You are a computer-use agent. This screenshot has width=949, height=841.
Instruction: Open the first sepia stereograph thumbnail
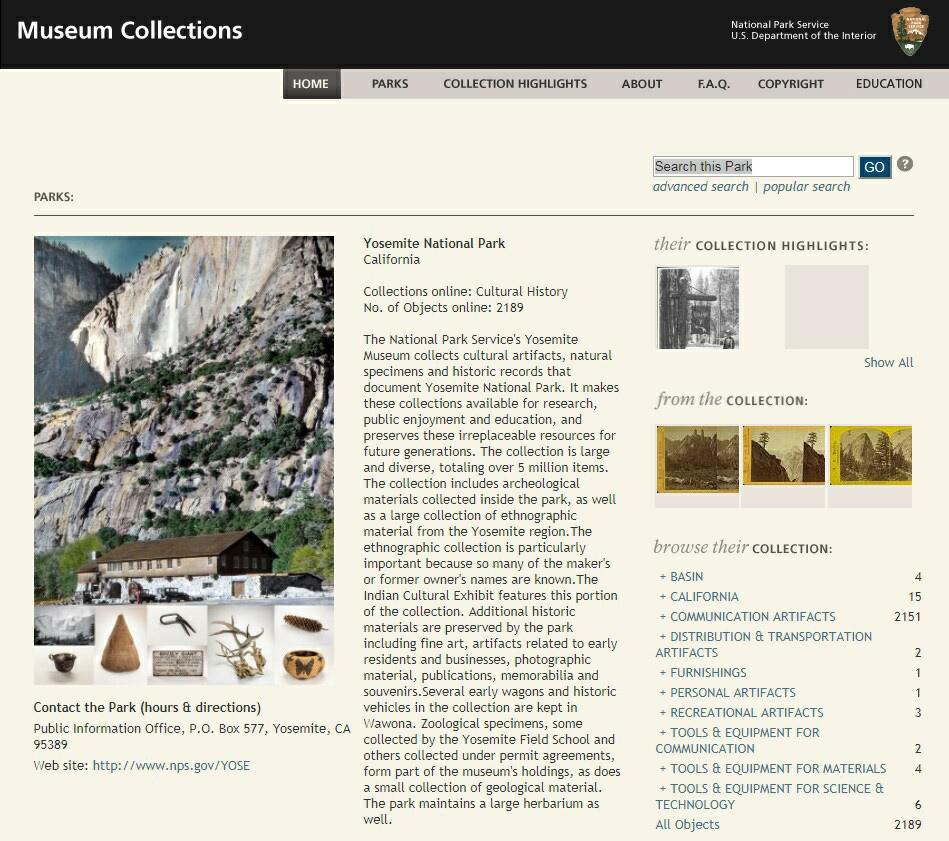point(697,459)
